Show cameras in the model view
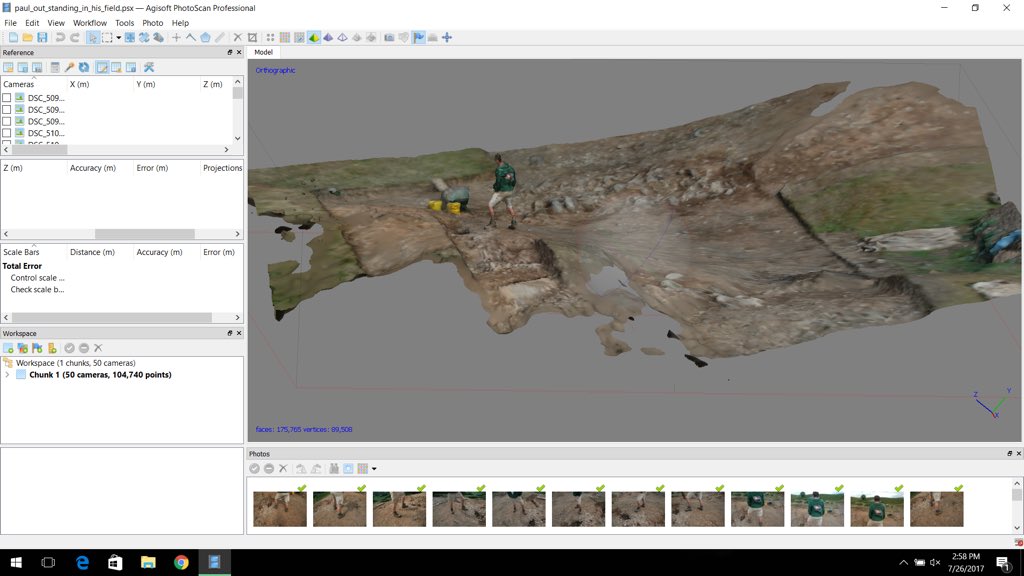This screenshot has height=576, width=1024. (389, 38)
